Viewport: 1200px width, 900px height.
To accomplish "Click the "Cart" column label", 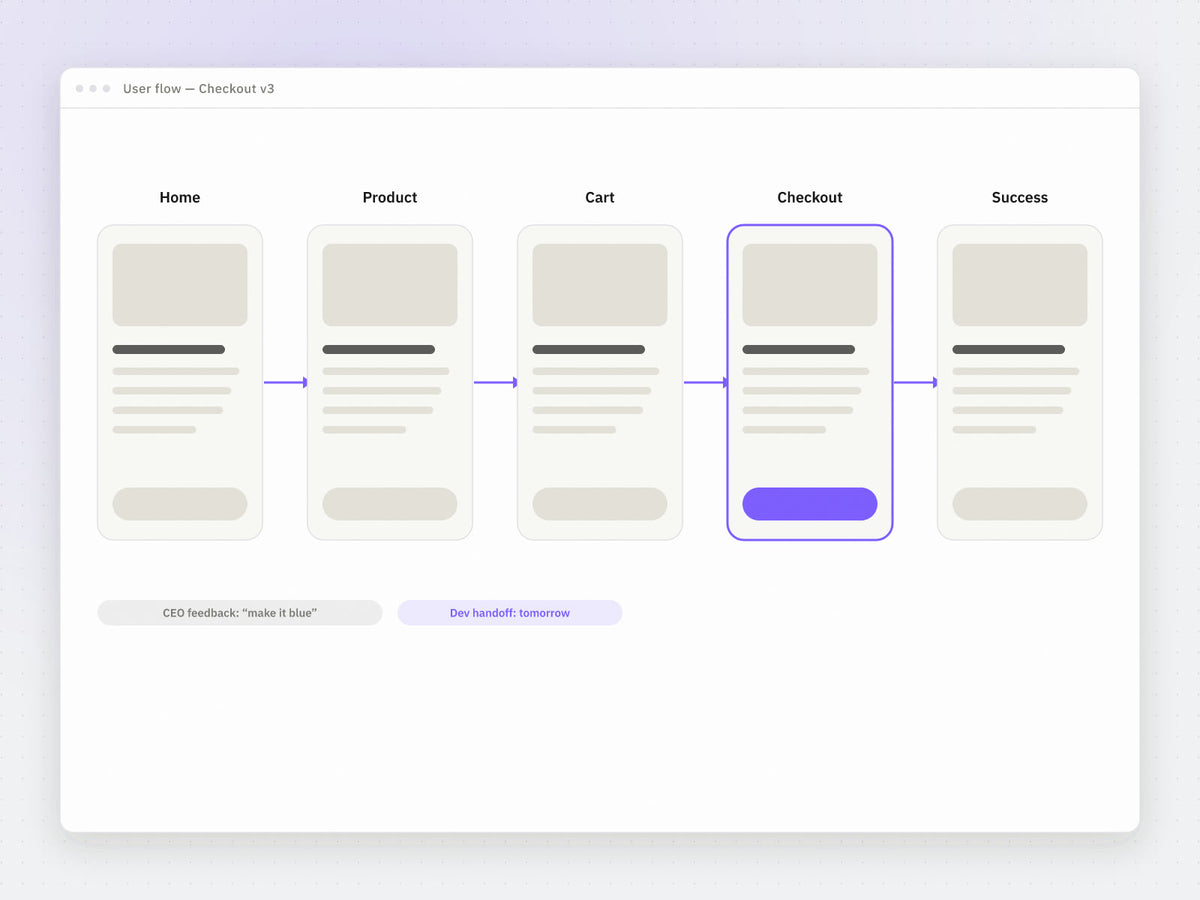I will click(x=600, y=198).
